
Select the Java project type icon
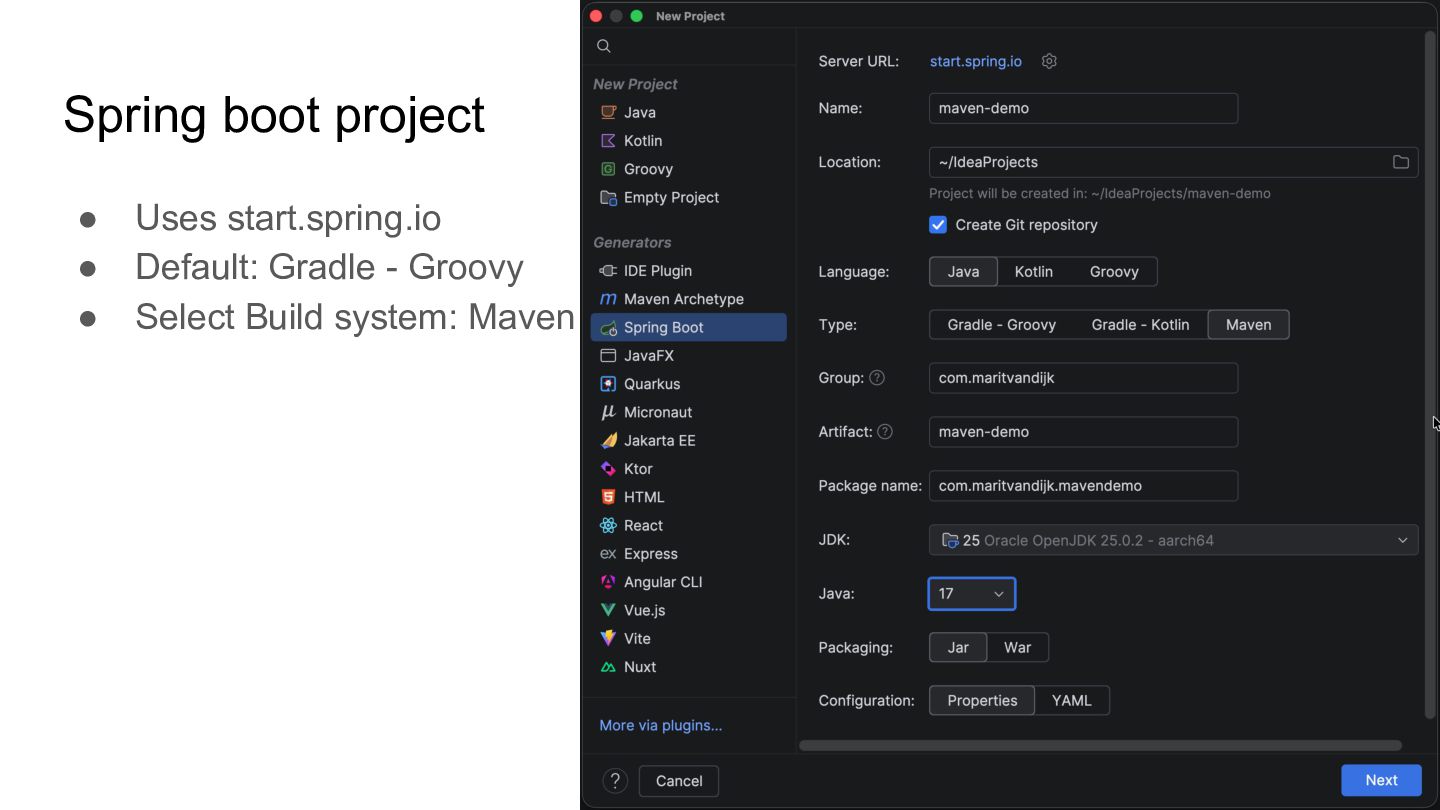click(x=608, y=113)
